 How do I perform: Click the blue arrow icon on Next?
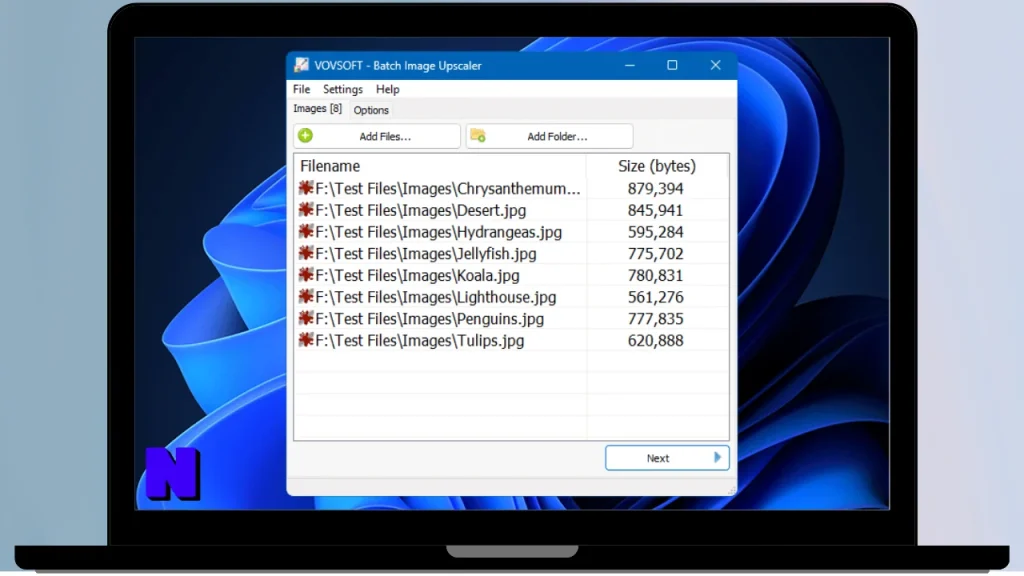[717, 458]
